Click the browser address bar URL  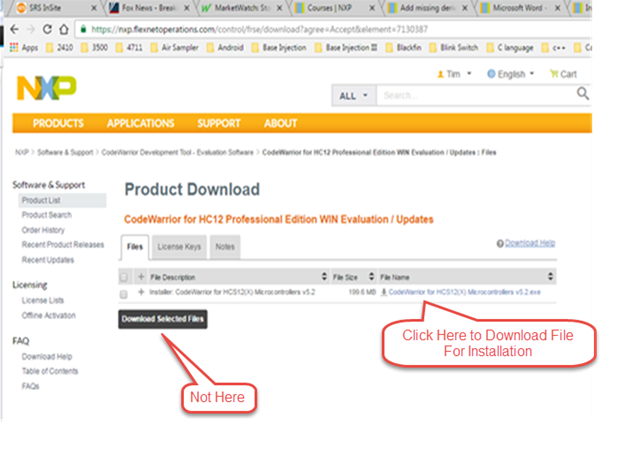[x=259, y=29]
